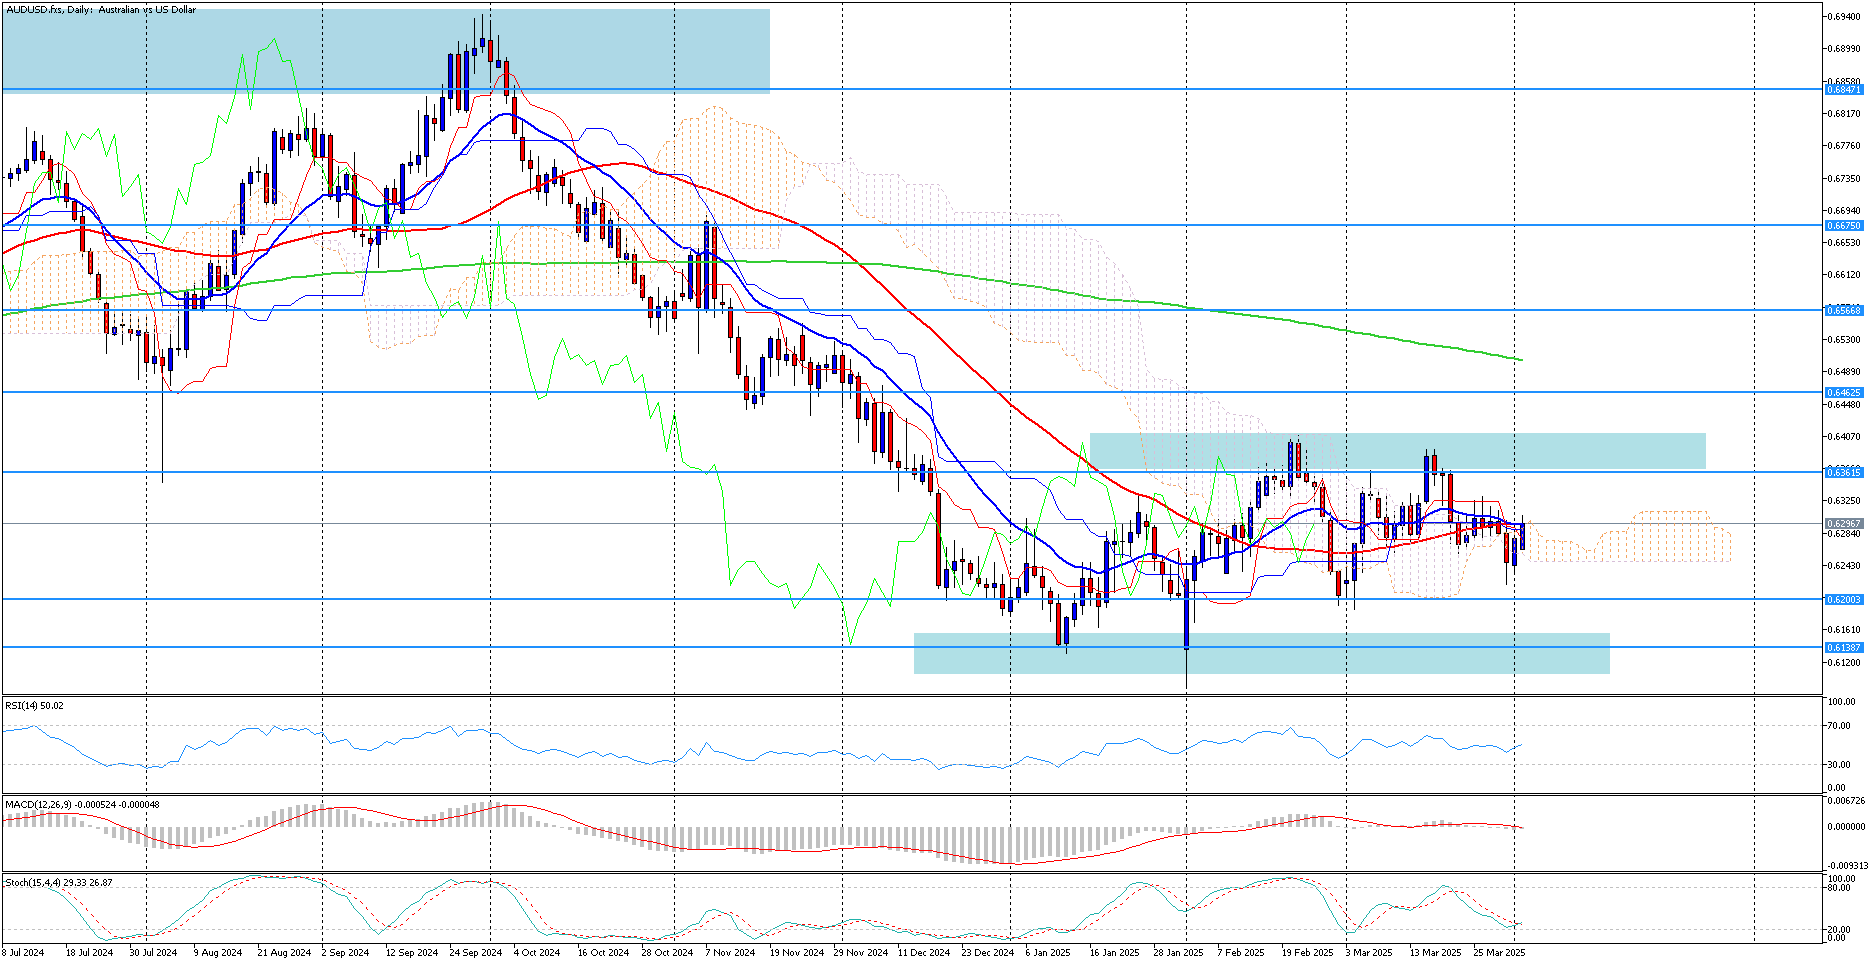Click the 0.61387 price level tag
Image resolution: width=1875 pixels, height=964 pixels.
click(x=1844, y=647)
